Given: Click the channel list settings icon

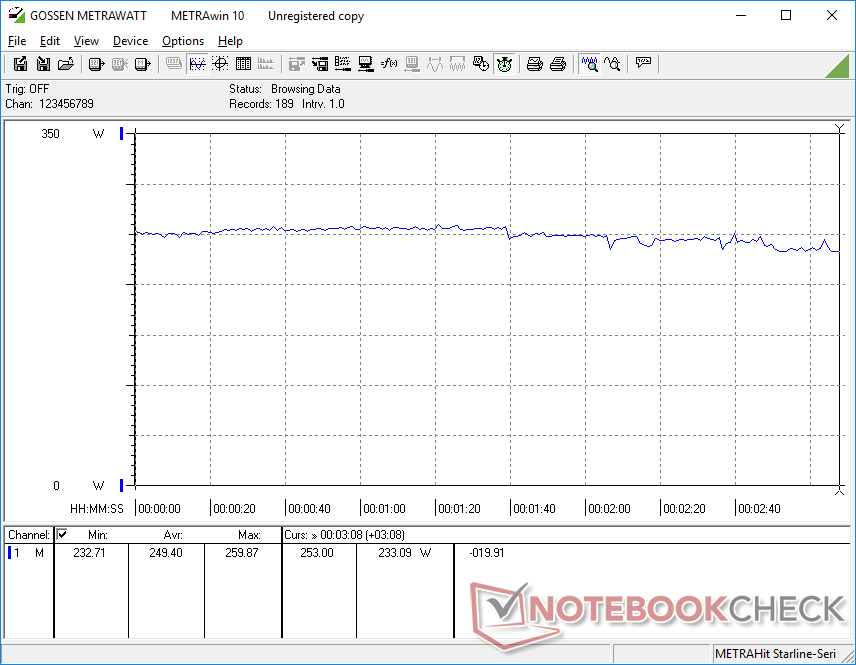Looking at the screenshot, I should (x=343, y=64).
